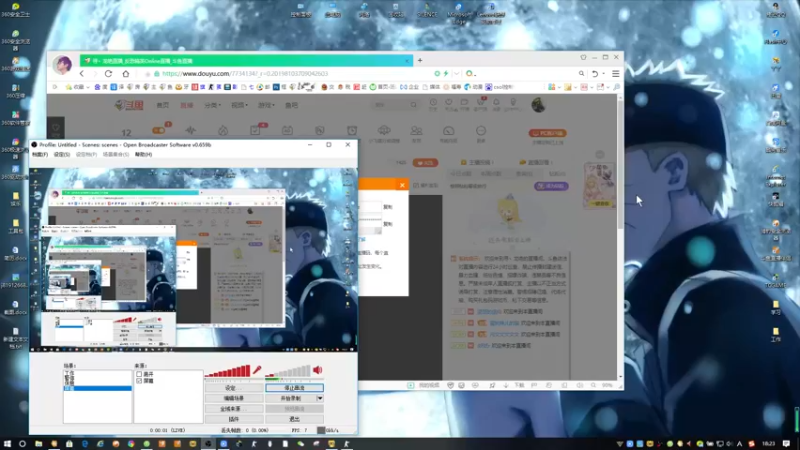
Task: Disable the checked second source in OBS sources list
Action: (139, 381)
